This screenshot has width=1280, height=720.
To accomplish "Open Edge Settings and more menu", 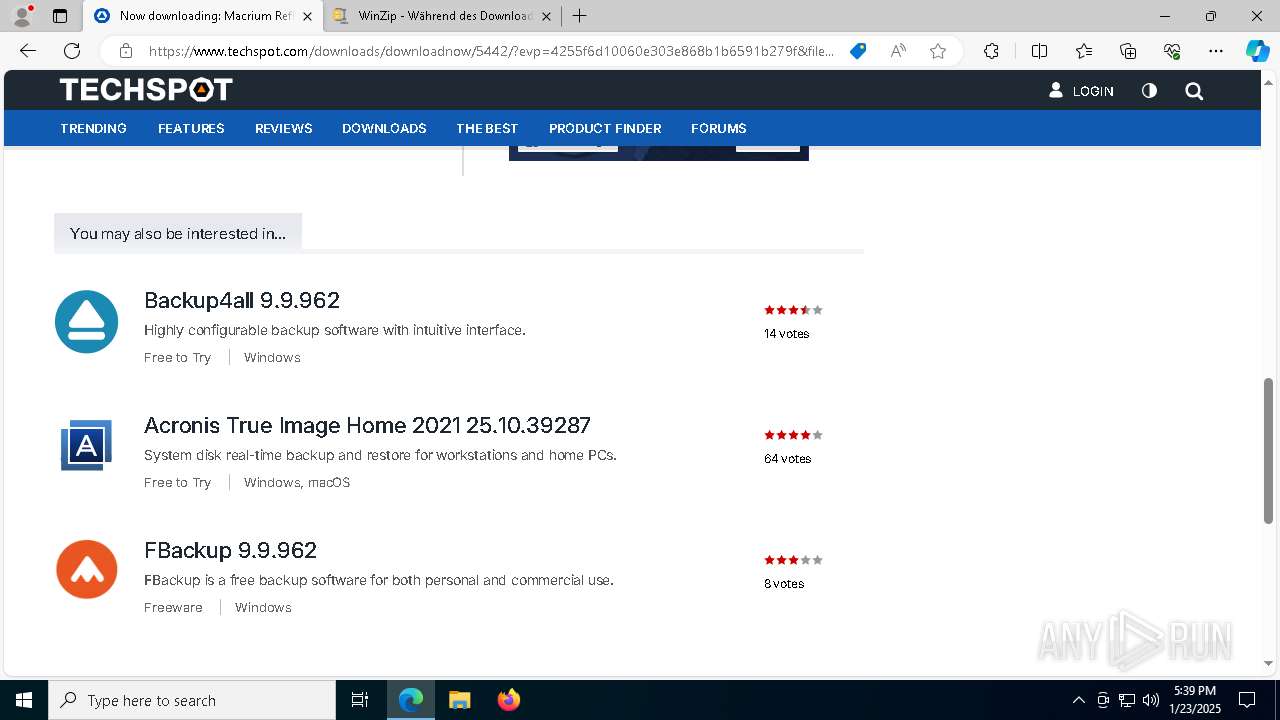I will point(1216,51).
